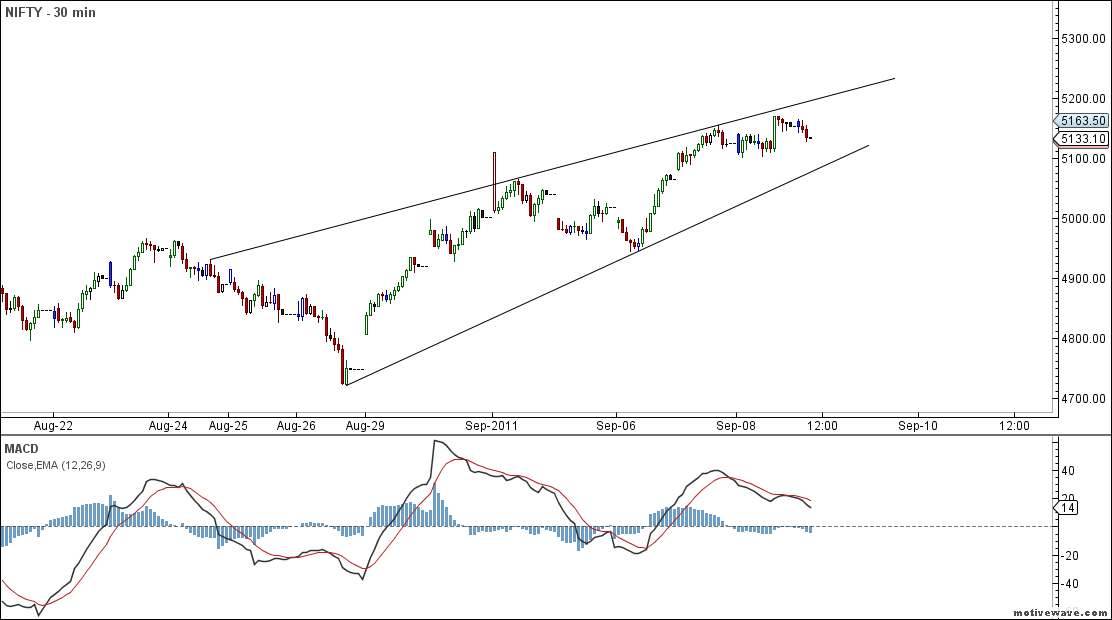
Task: Click the 4700.00 price axis label
Action: coord(1084,400)
